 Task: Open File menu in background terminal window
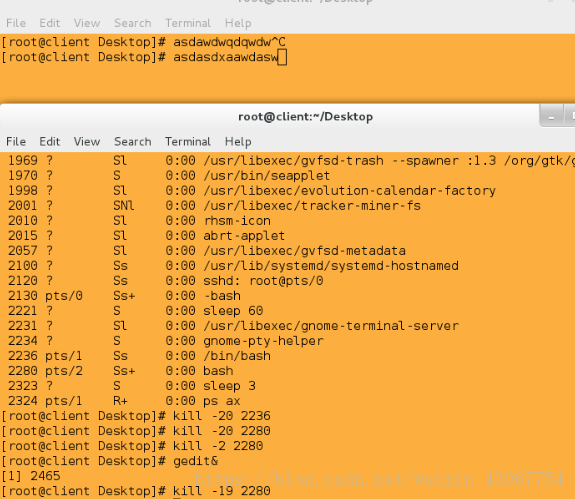coord(16,23)
